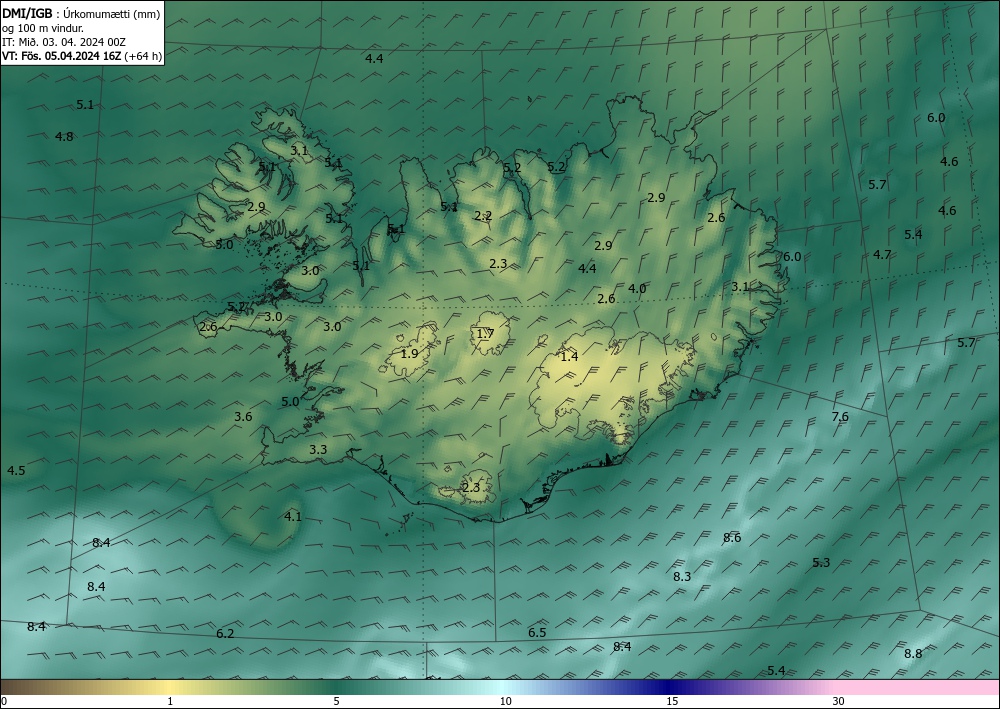Click the 4.5 value near the western map border
This screenshot has width=1000, height=709.
click(16, 471)
